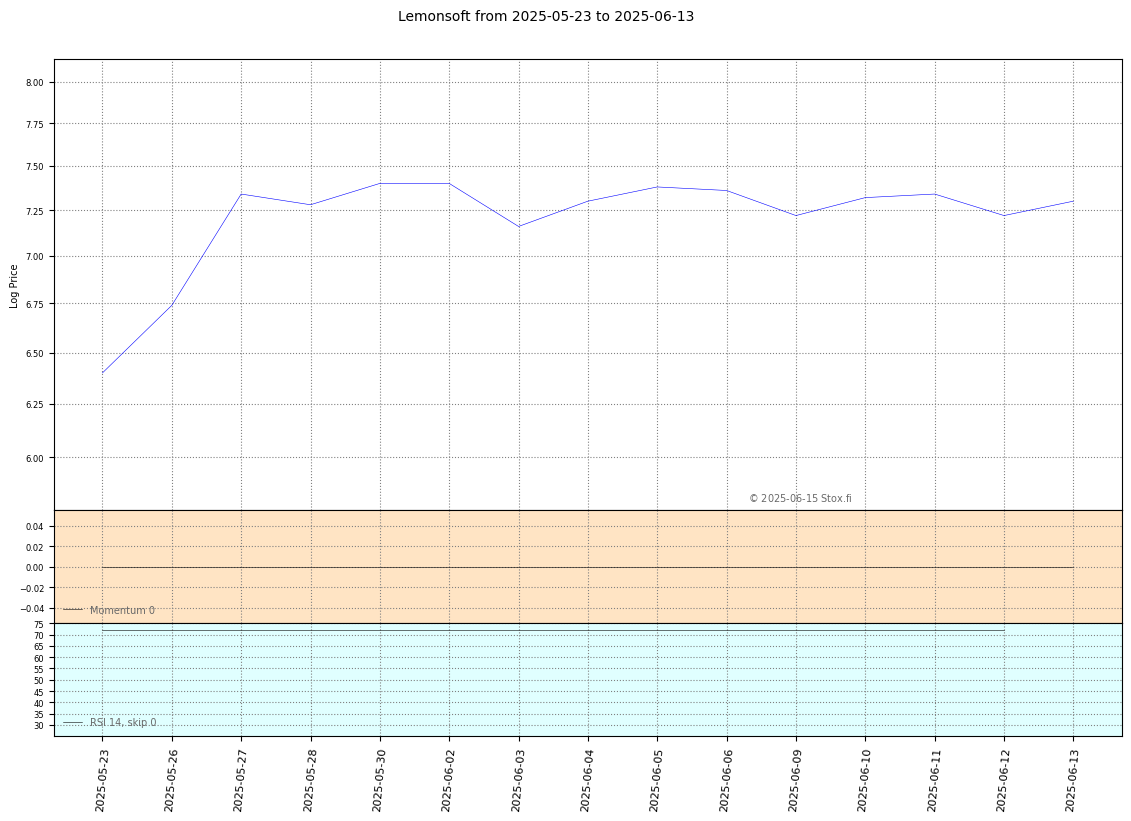Click the 6.25 log price tick label
1131x821 pixels.
coord(35,405)
